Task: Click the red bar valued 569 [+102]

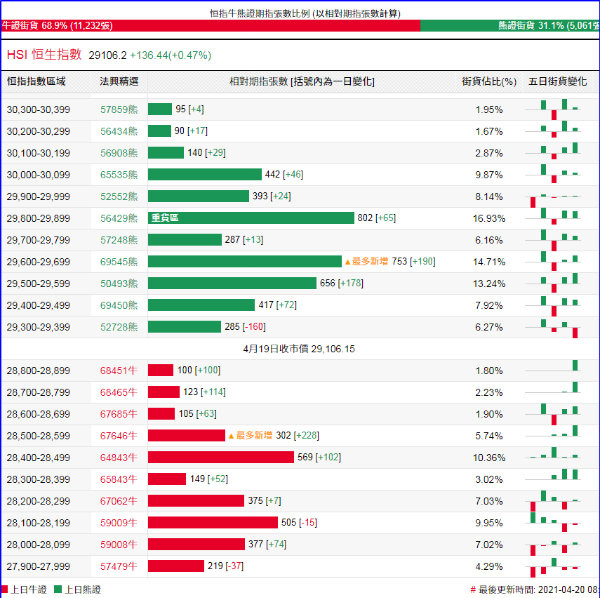Action: point(221,457)
